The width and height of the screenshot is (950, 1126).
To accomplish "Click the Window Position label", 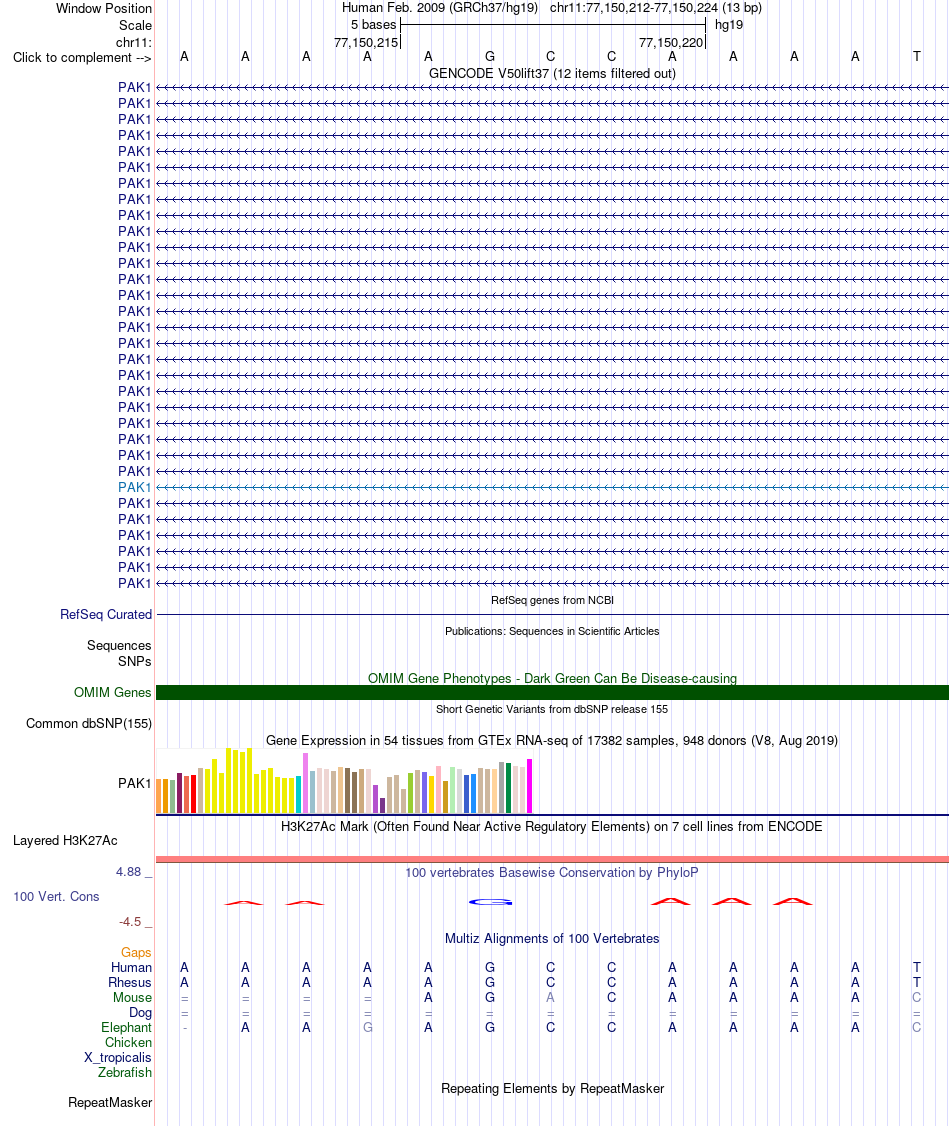I will pyautogui.click(x=104, y=9).
